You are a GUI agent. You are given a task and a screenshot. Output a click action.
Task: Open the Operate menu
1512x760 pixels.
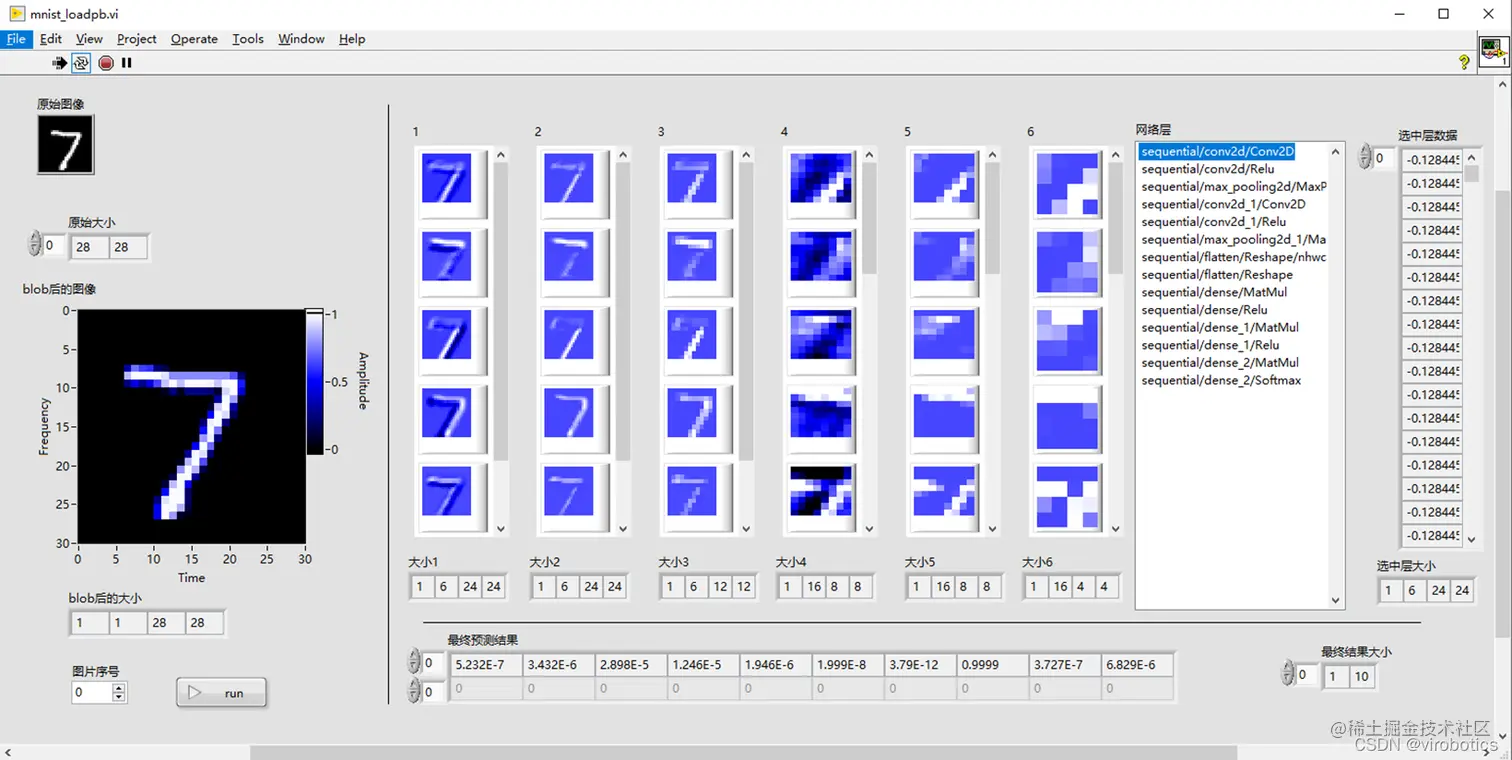tap(194, 39)
